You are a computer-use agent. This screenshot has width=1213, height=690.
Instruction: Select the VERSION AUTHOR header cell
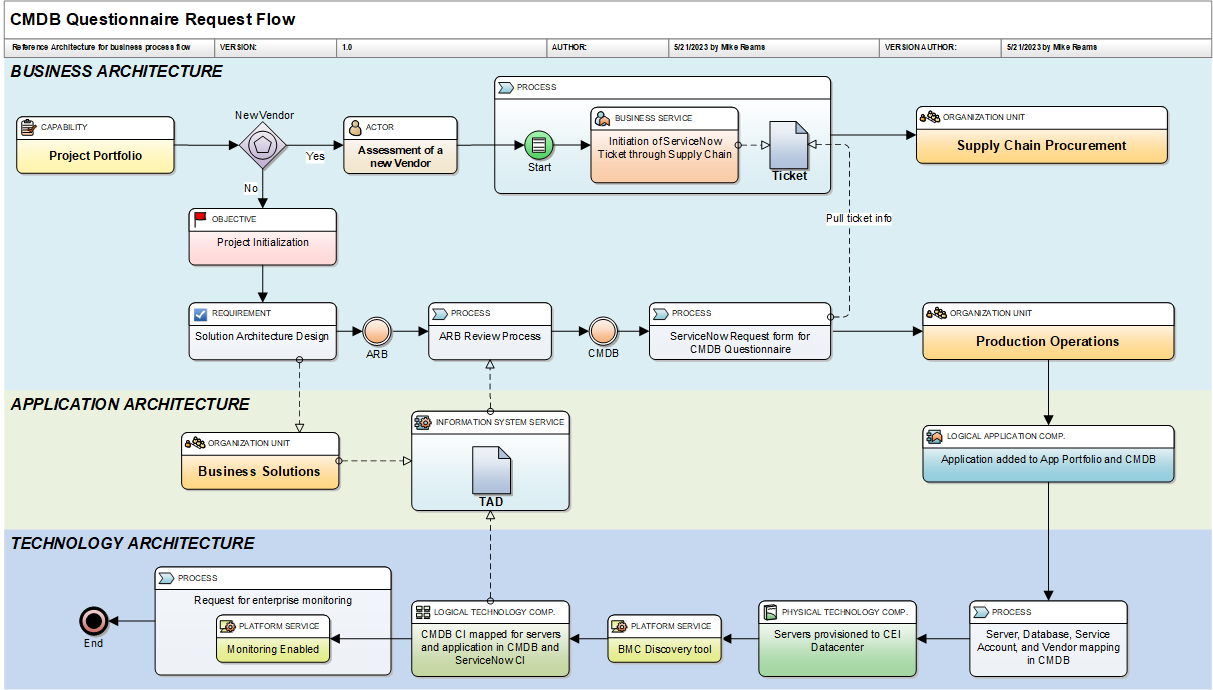coord(941,47)
